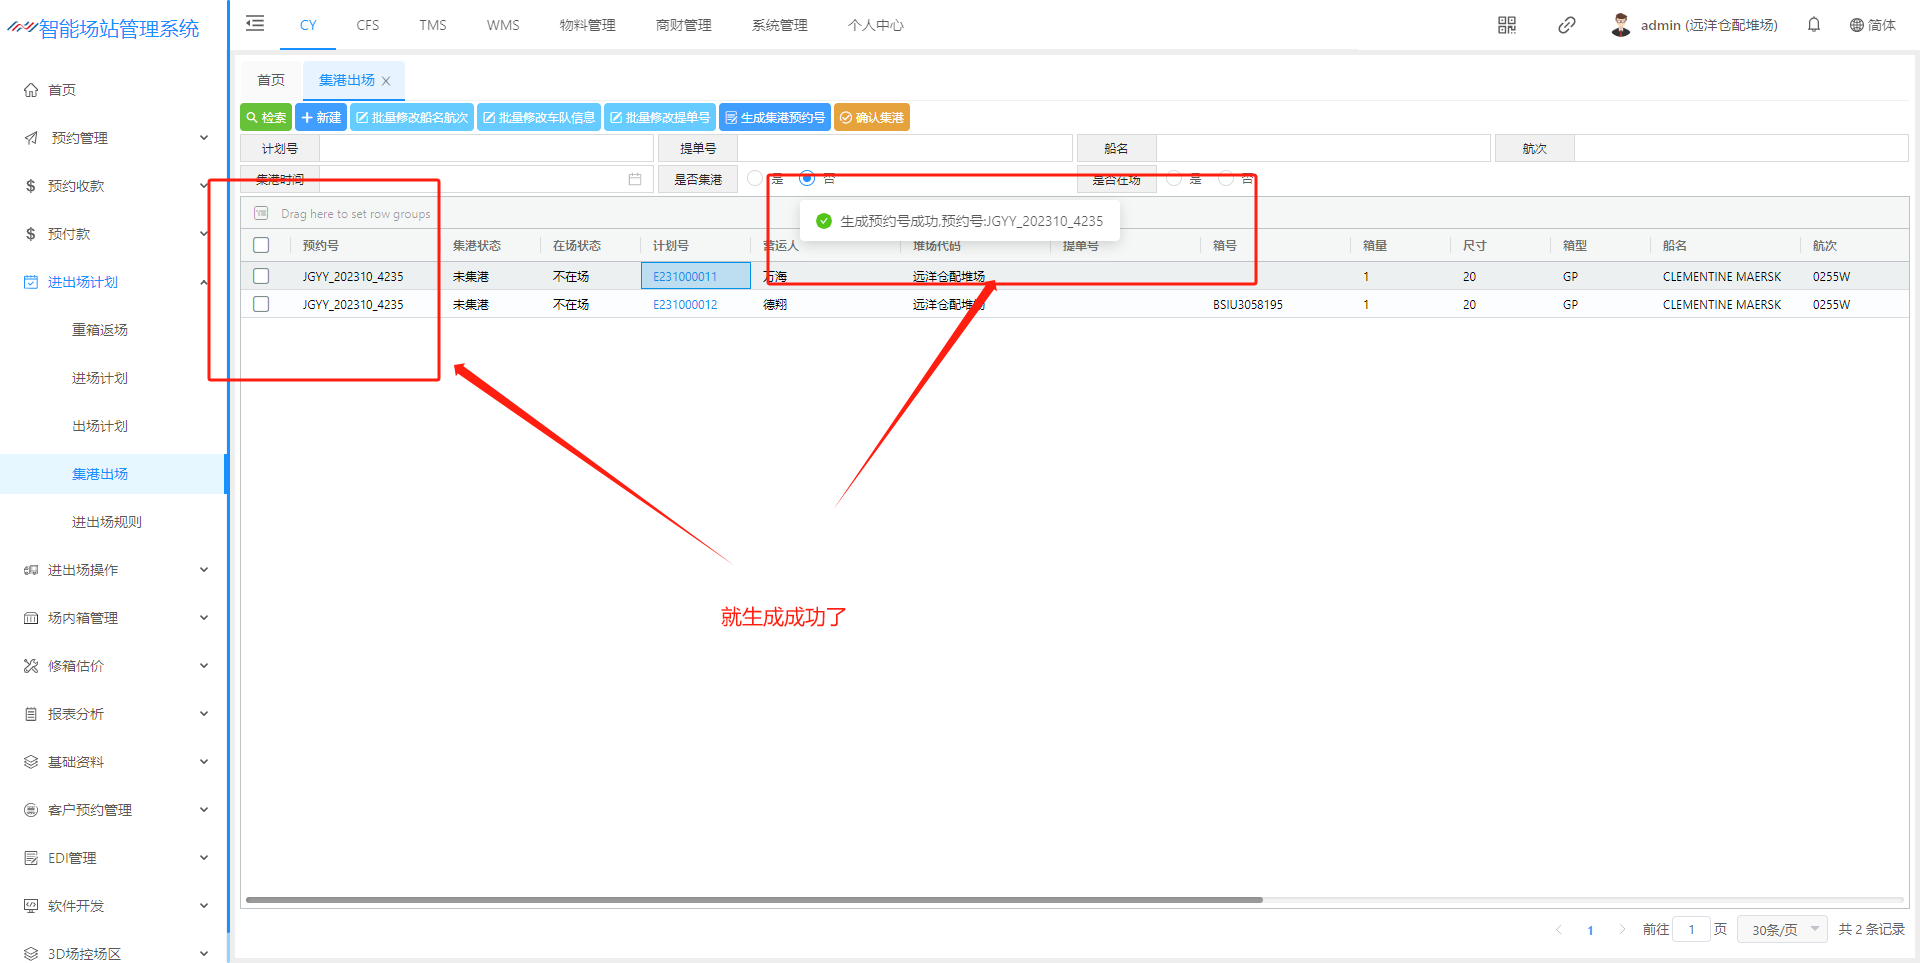Click the sidebar collapse hamburger icon
Screen dimensions: 1920x963
(x=255, y=24)
